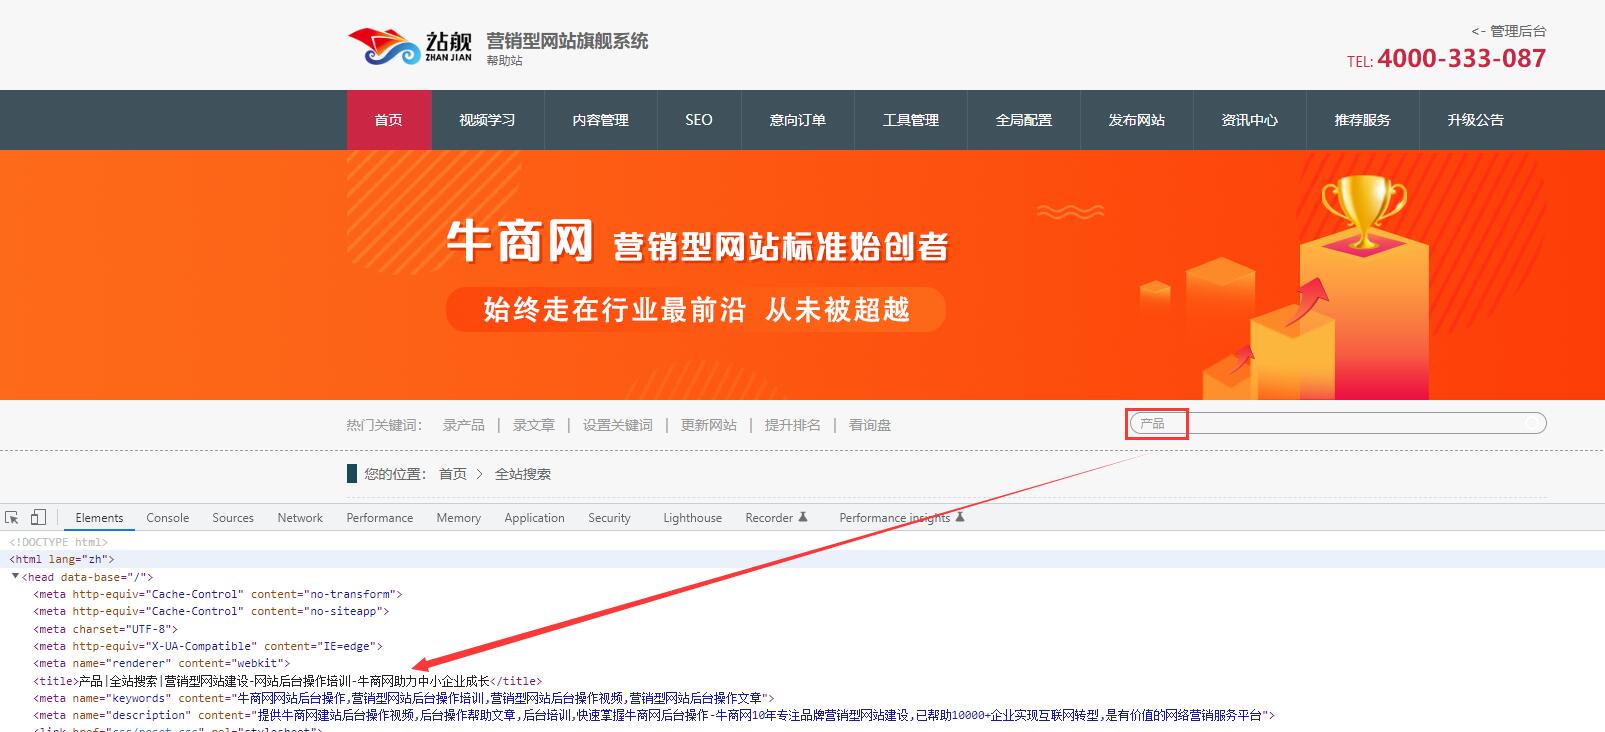Click the 管理后台 link

tap(1509, 31)
